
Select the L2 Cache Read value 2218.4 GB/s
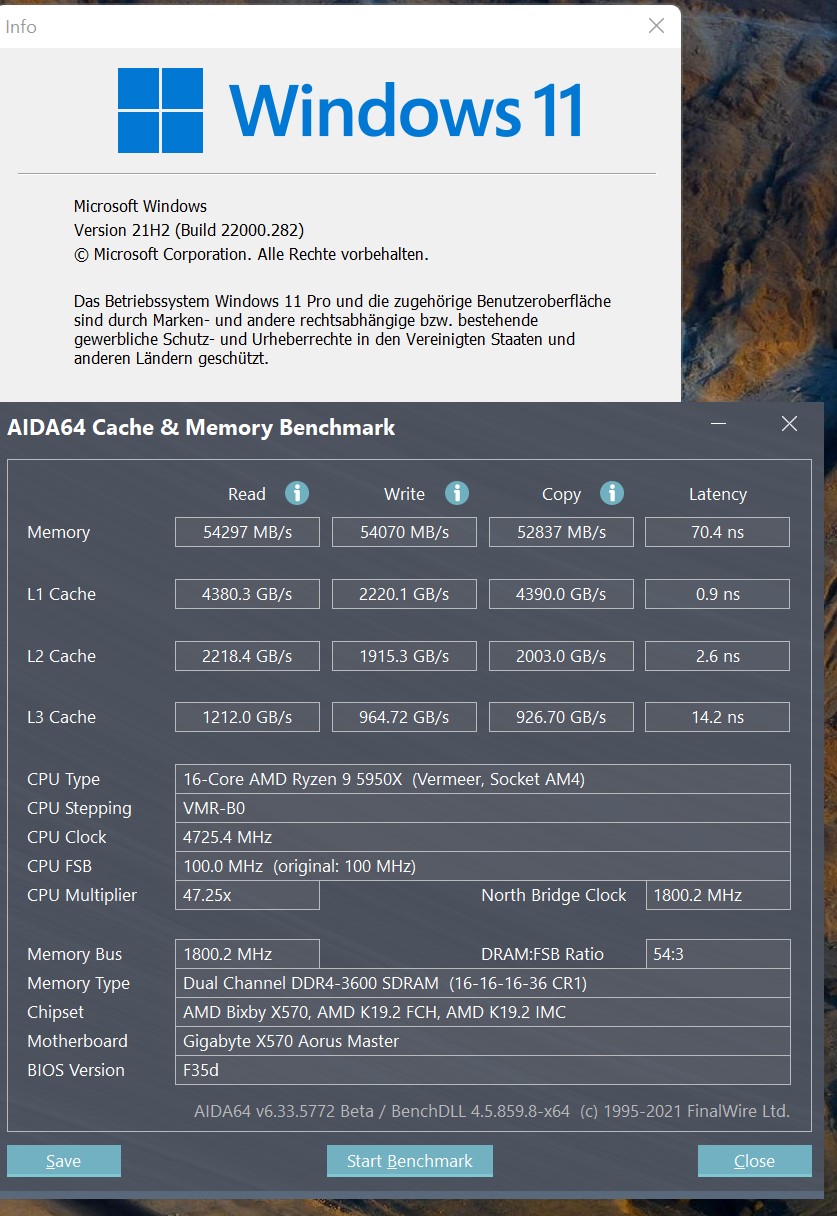click(x=247, y=656)
